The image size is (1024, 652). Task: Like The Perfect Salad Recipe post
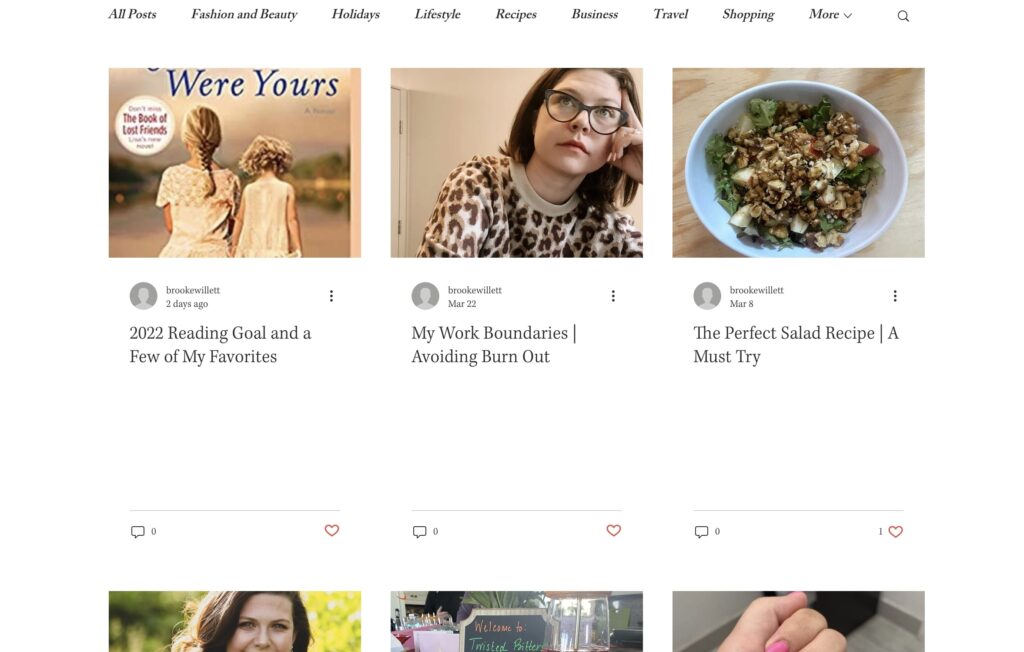(895, 532)
